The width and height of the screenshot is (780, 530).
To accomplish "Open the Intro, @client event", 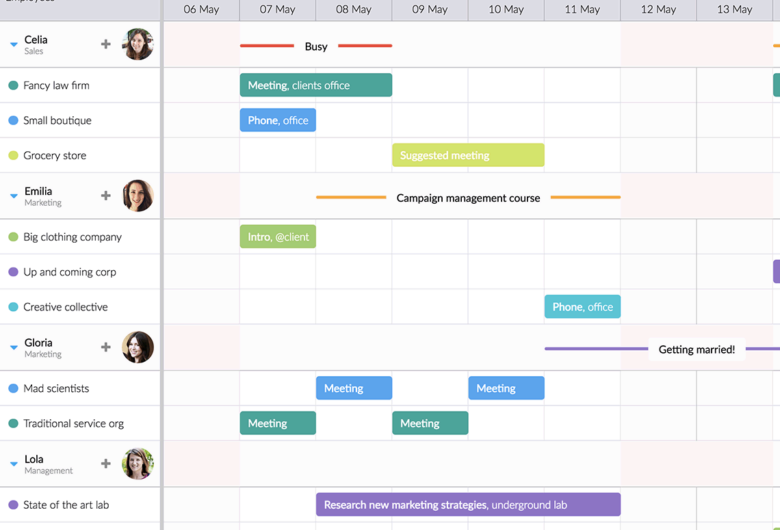I will (x=278, y=236).
